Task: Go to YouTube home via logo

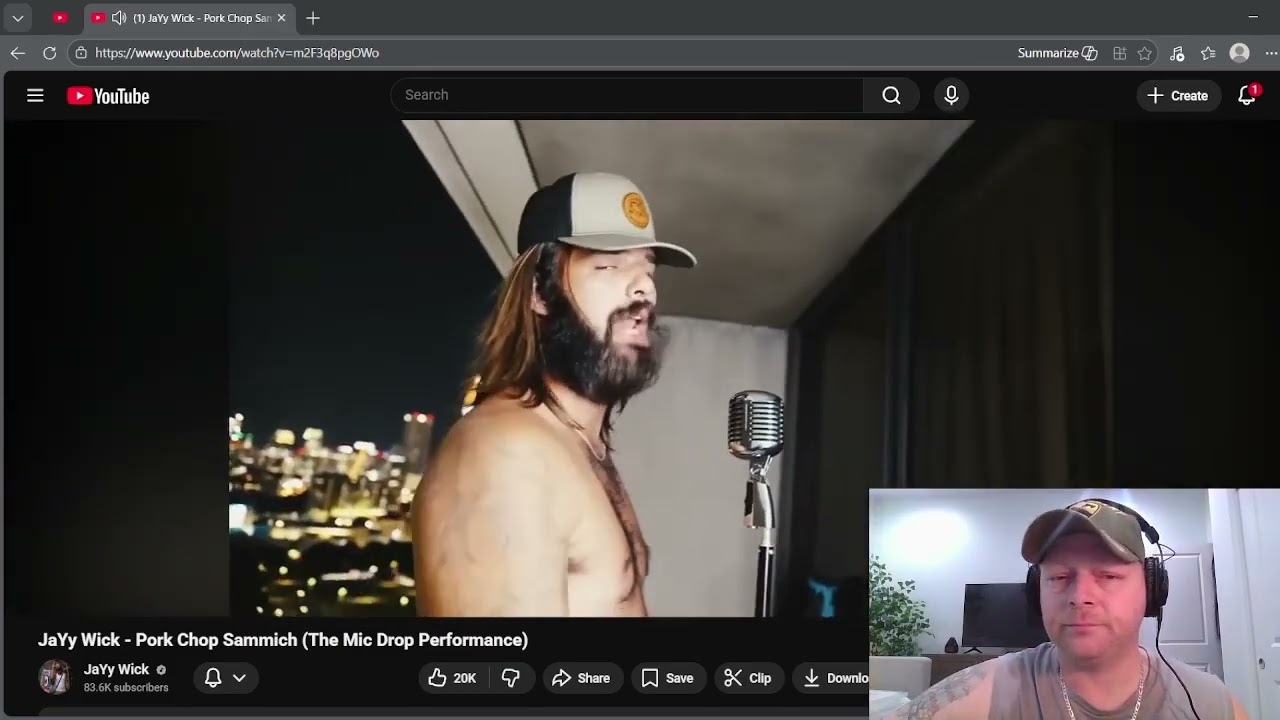Action: pyautogui.click(x=108, y=96)
